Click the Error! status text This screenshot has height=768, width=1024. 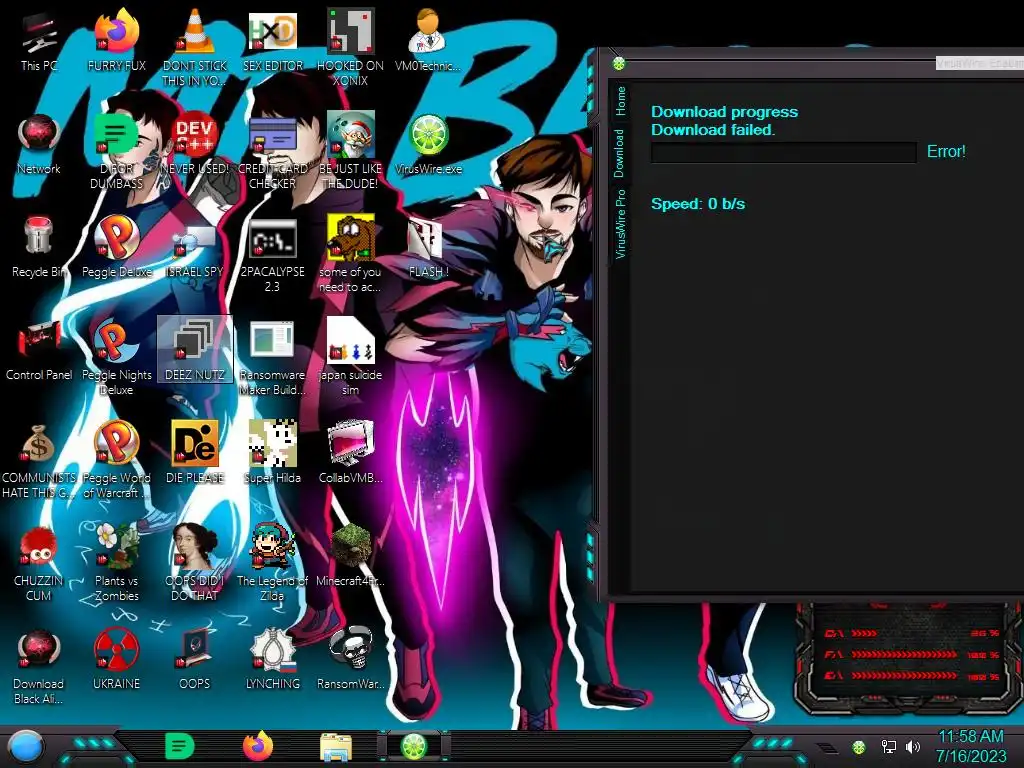click(946, 152)
